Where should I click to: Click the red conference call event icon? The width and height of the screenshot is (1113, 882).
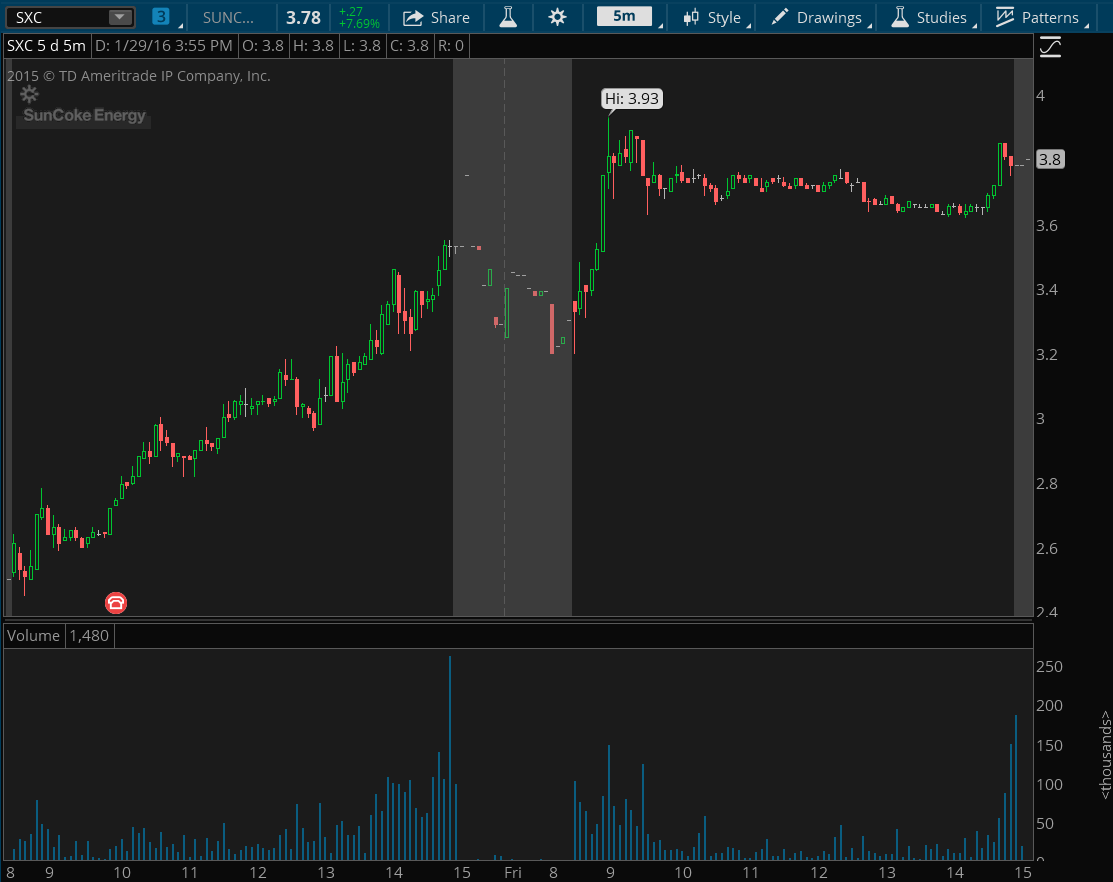[x=117, y=602]
